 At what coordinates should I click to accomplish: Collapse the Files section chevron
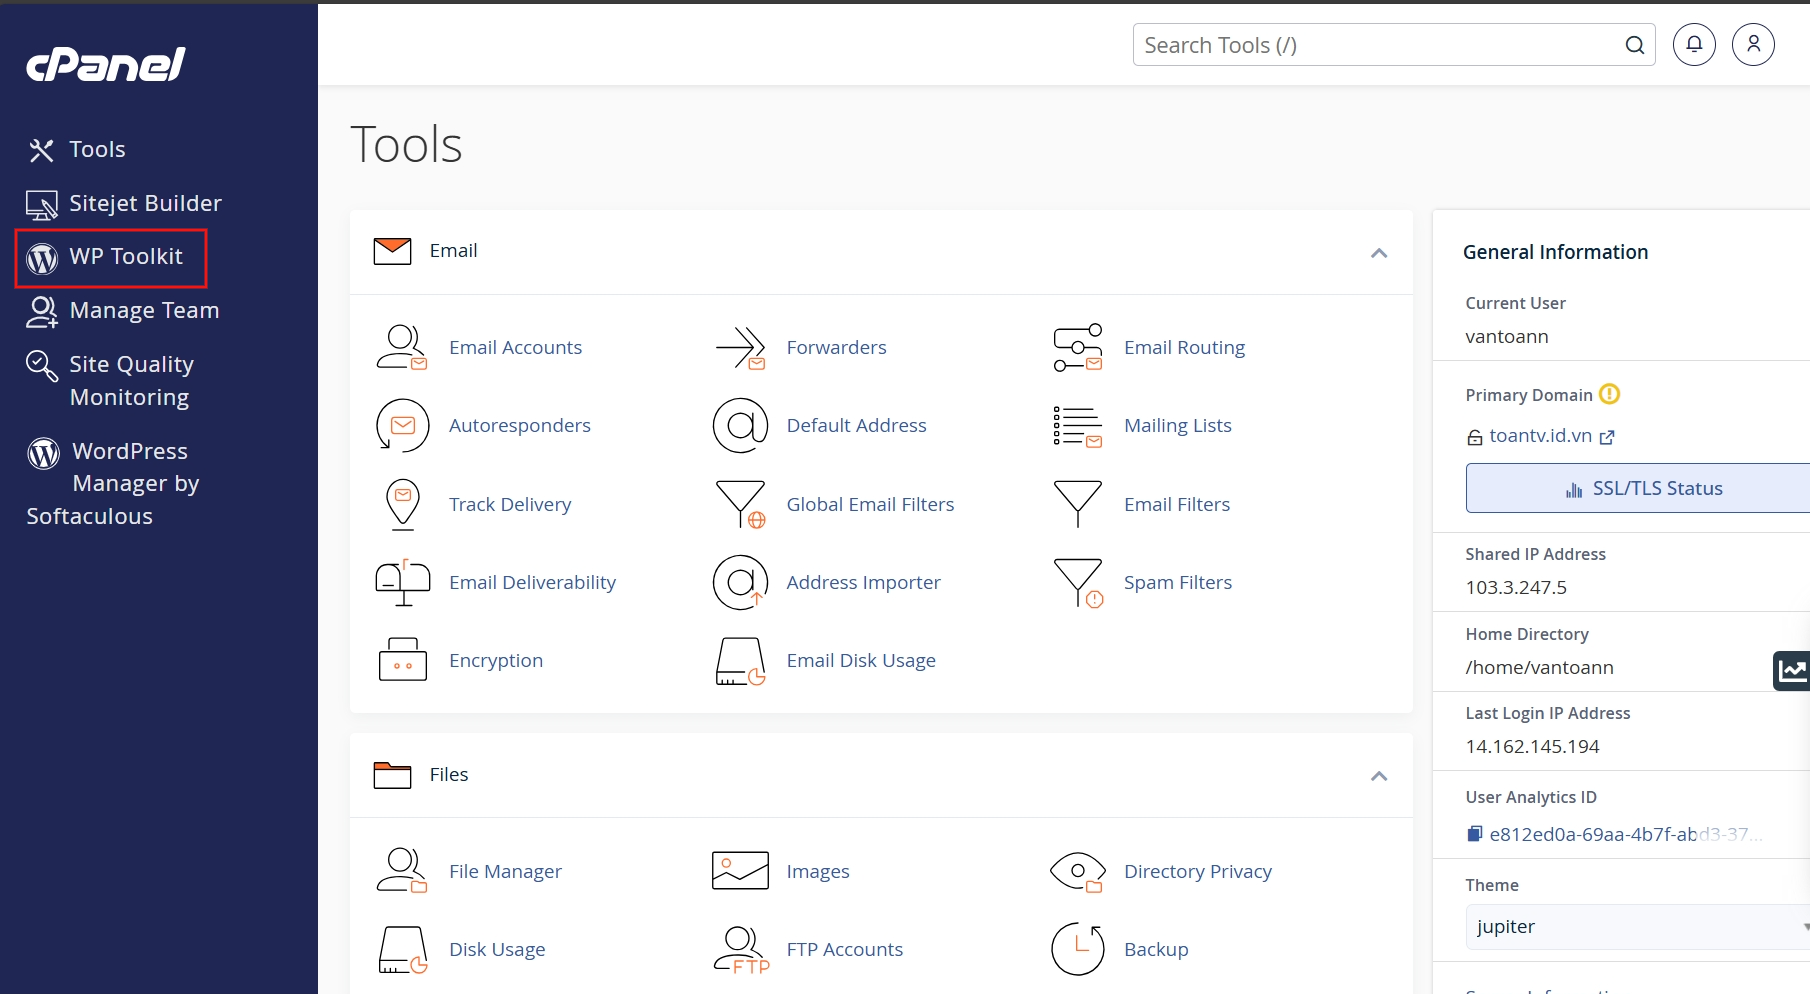click(x=1379, y=776)
